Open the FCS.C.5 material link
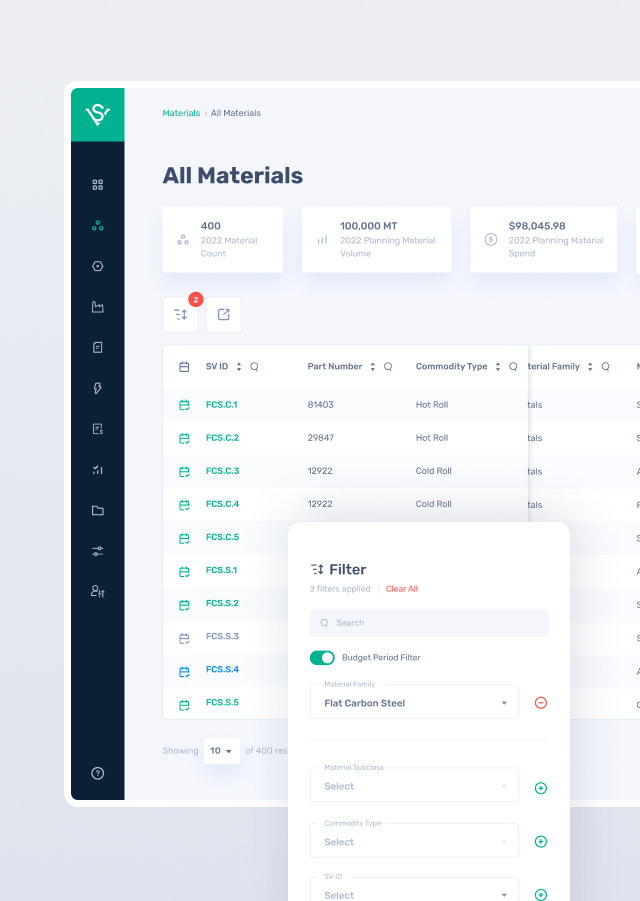This screenshot has width=640, height=901. 222,537
